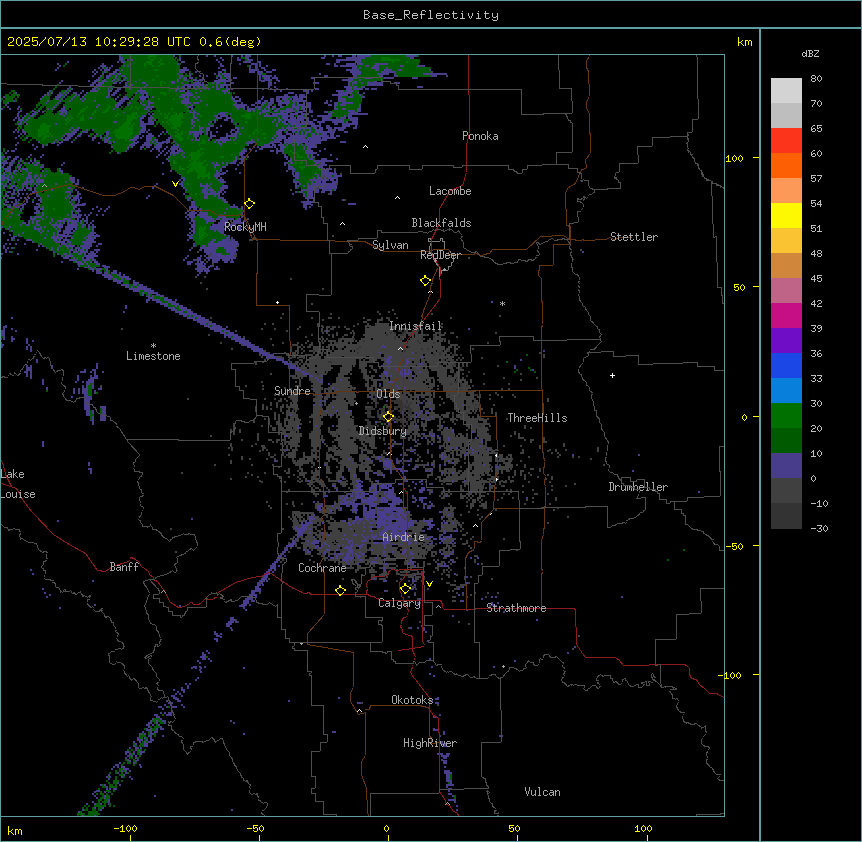Click the Drumheller town label
This screenshot has width=862, height=842.
pos(638,487)
